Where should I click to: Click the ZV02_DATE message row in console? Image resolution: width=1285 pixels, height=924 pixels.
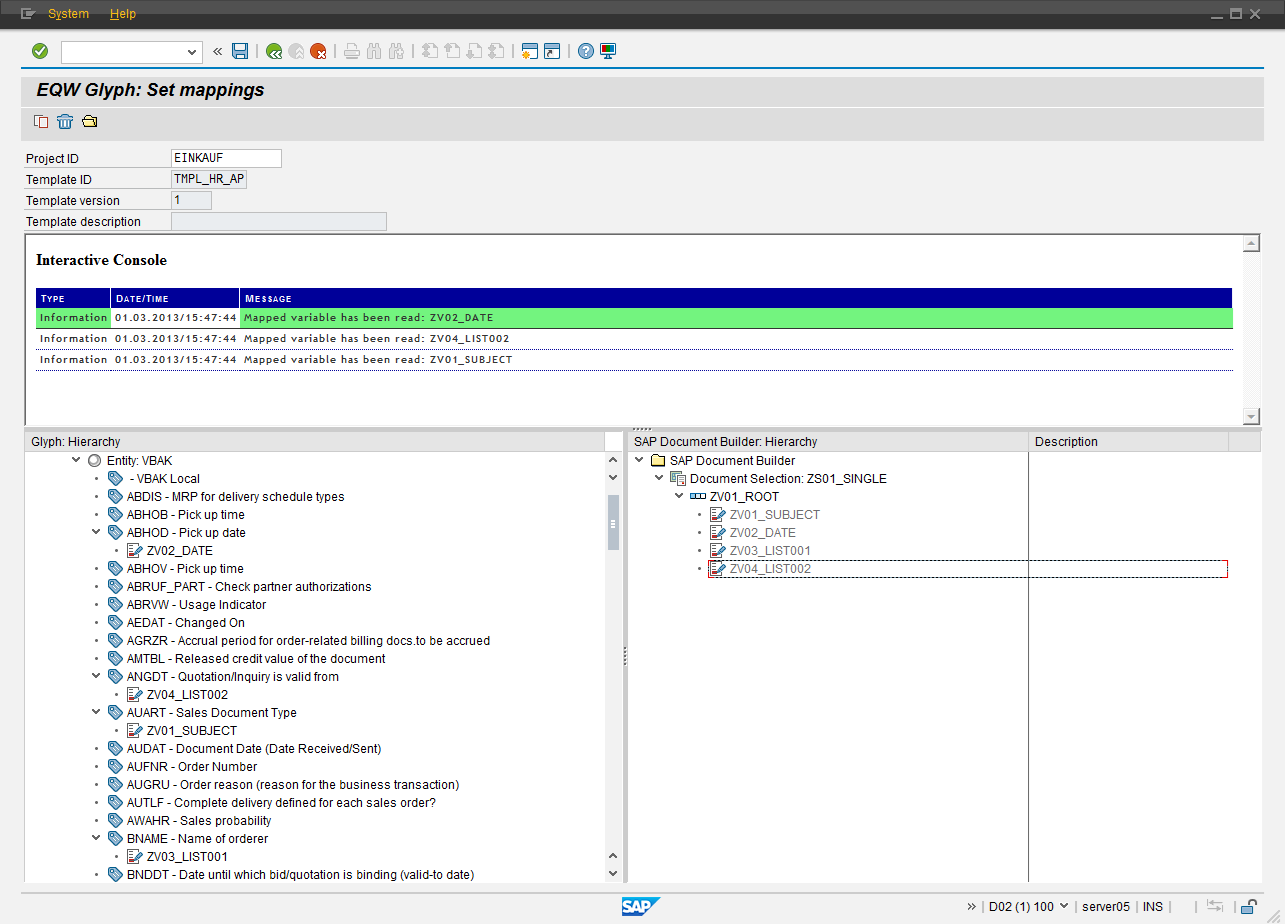pos(634,317)
